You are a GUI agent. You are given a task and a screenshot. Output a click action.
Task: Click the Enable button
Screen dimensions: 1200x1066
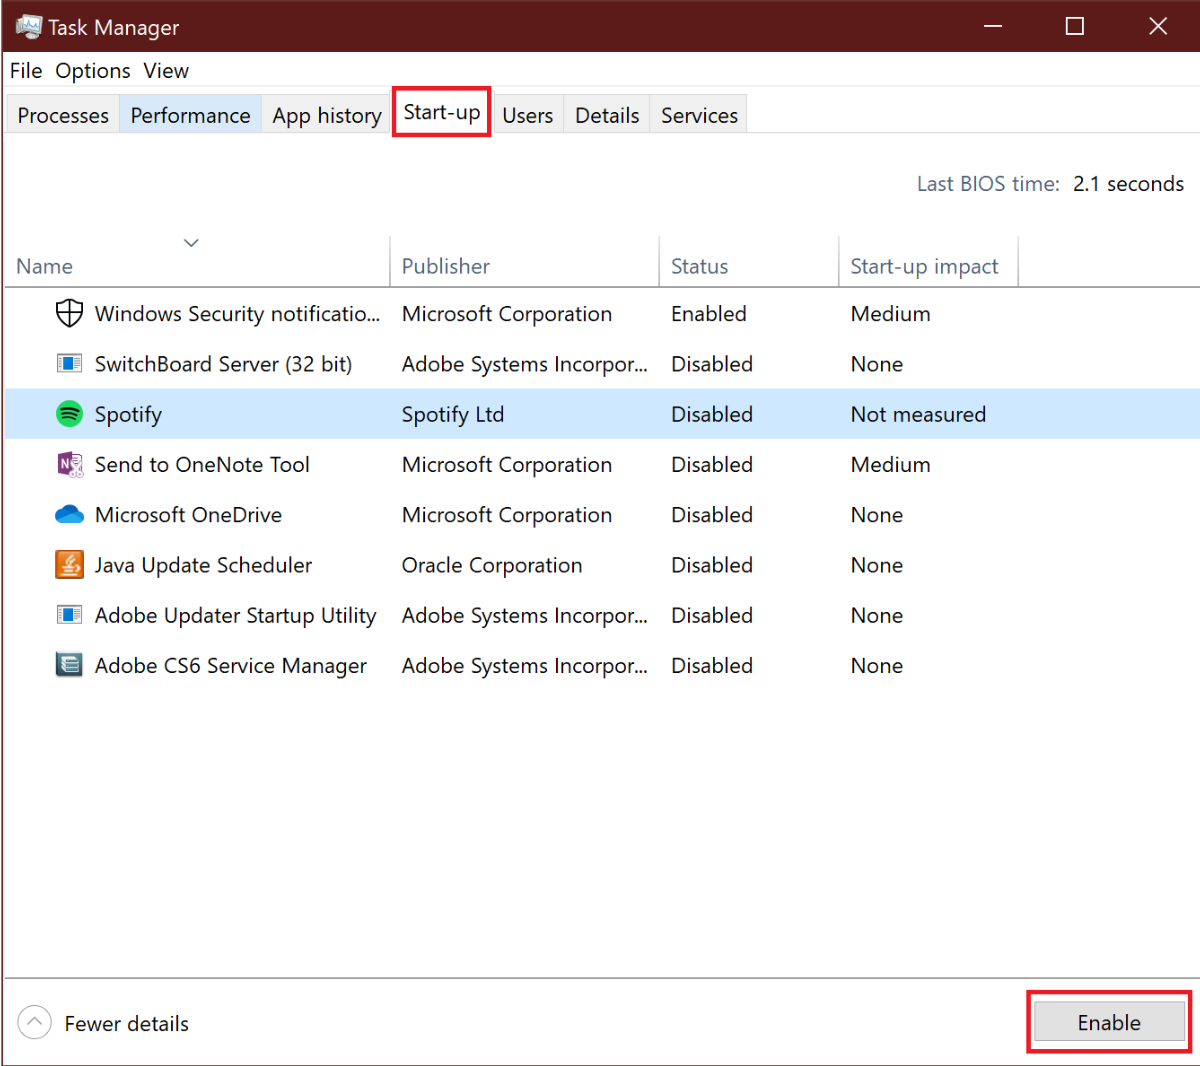pos(1109,1022)
